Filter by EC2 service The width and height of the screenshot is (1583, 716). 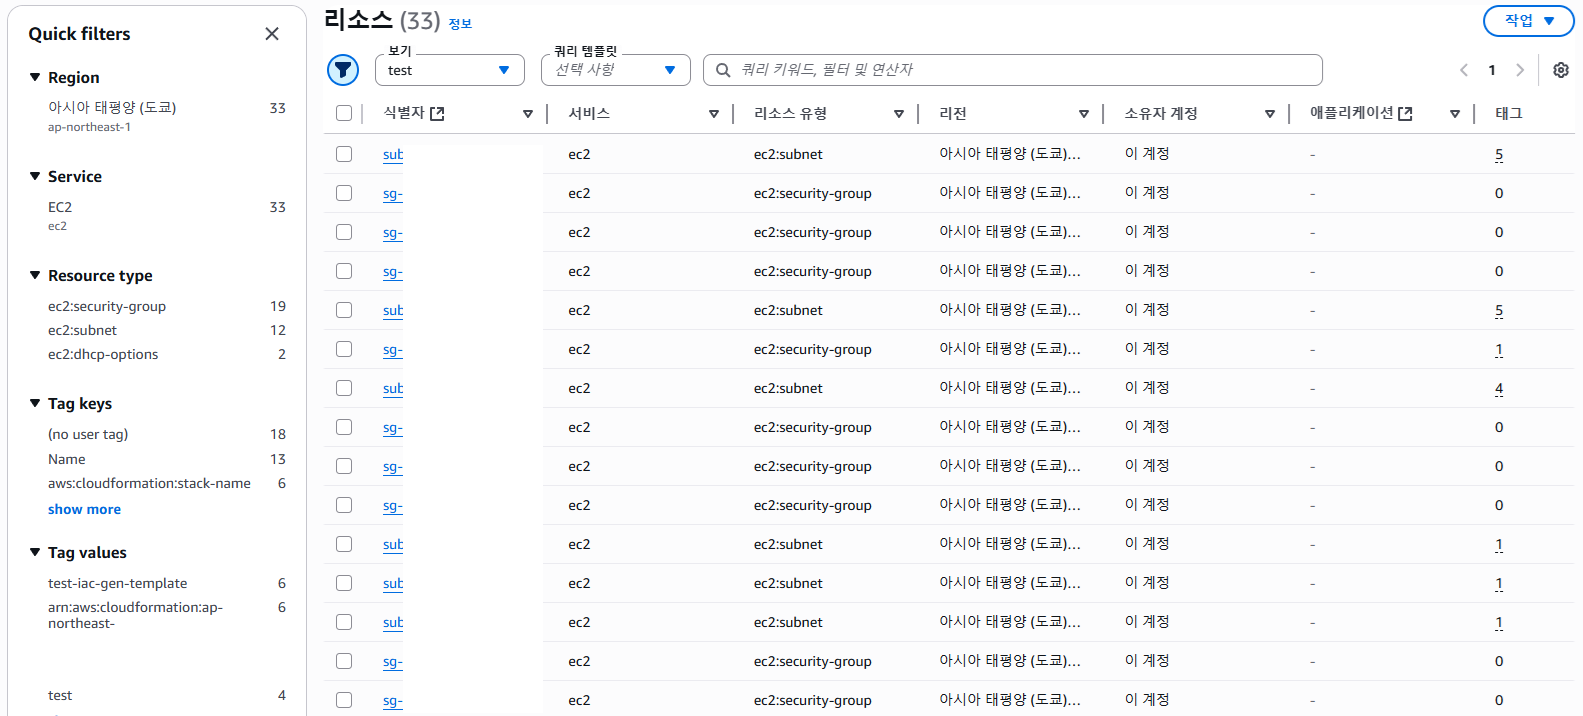[60, 207]
